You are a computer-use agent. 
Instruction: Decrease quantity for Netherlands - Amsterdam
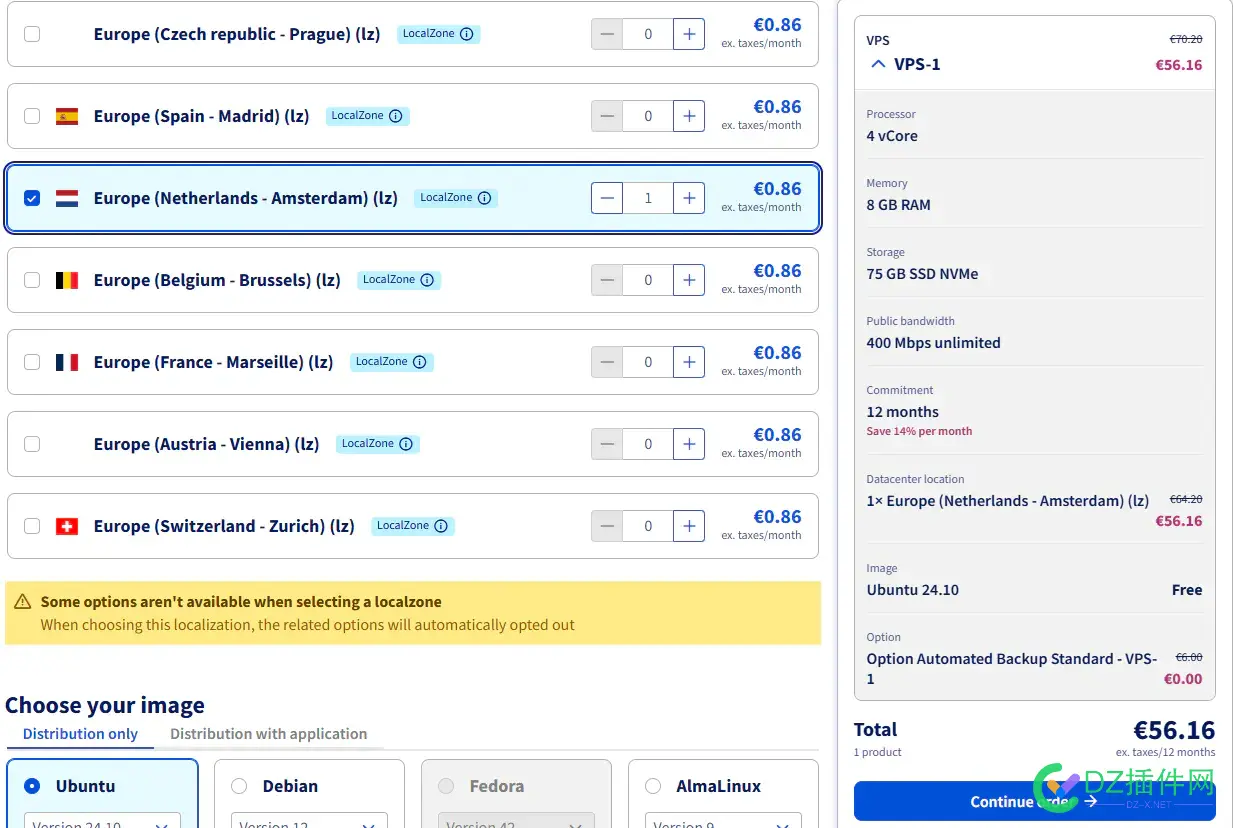coord(607,198)
